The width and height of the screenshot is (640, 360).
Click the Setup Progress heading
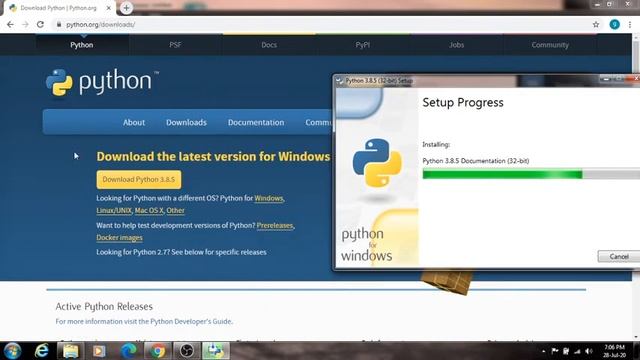click(x=463, y=102)
